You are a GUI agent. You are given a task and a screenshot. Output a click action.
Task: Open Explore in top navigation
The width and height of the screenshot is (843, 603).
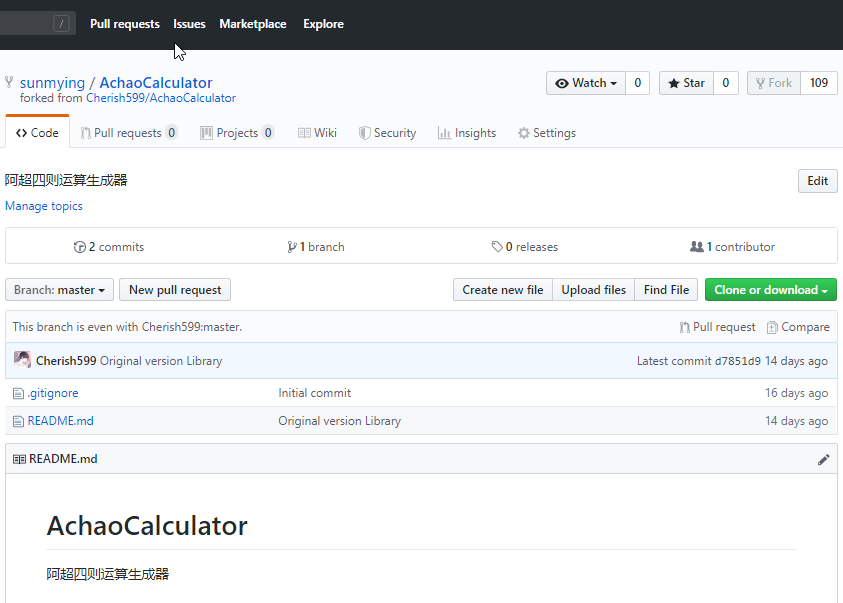click(x=323, y=24)
